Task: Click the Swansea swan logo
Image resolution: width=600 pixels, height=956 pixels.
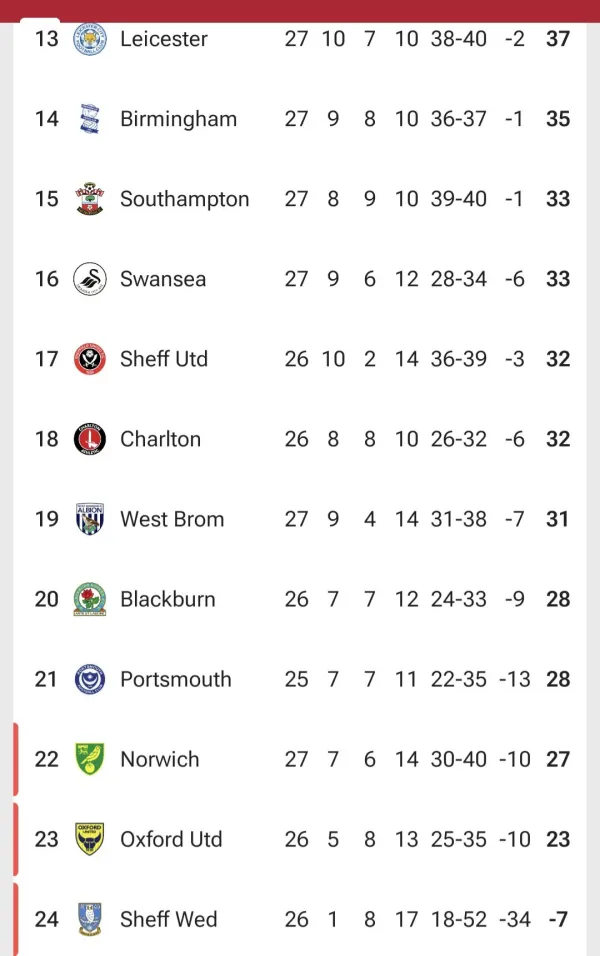Action: [x=90, y=279]
